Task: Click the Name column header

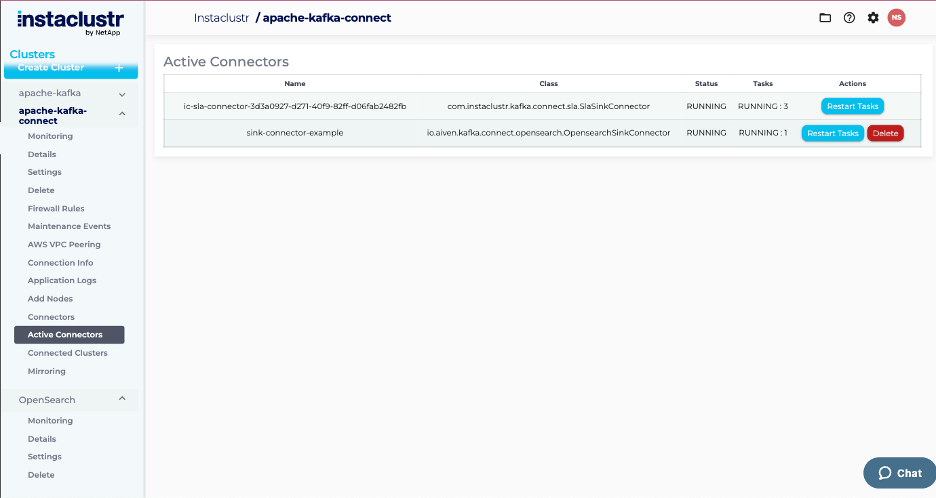Action: tap(294, 84)
